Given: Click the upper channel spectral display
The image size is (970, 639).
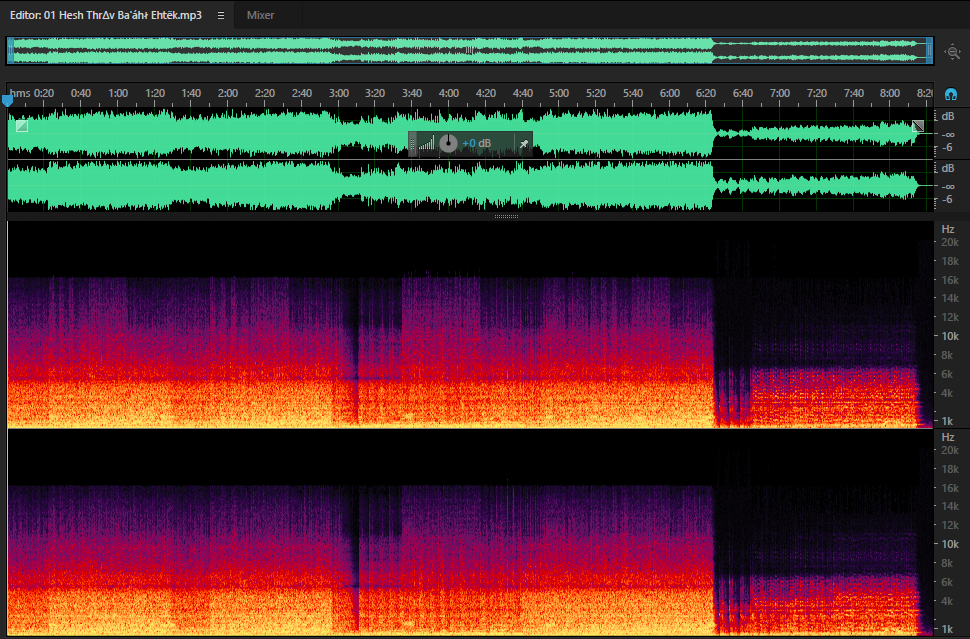Looking at the screenshot, I should [x=470, y=324].
